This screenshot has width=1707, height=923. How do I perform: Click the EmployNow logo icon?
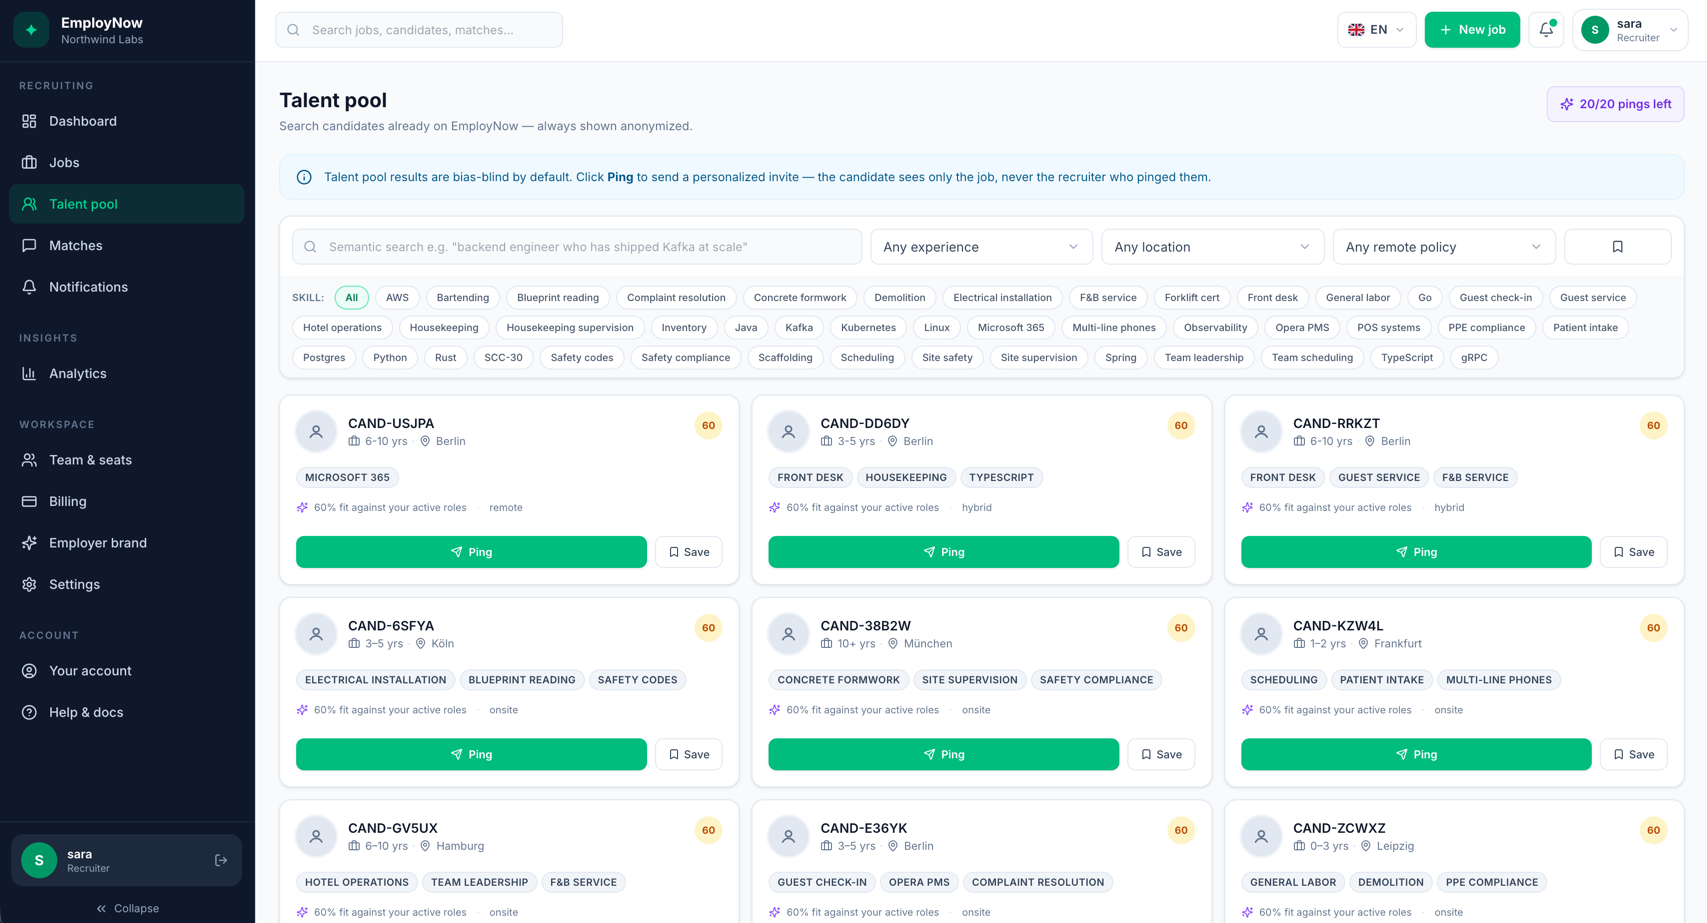(x=31, y=30)
